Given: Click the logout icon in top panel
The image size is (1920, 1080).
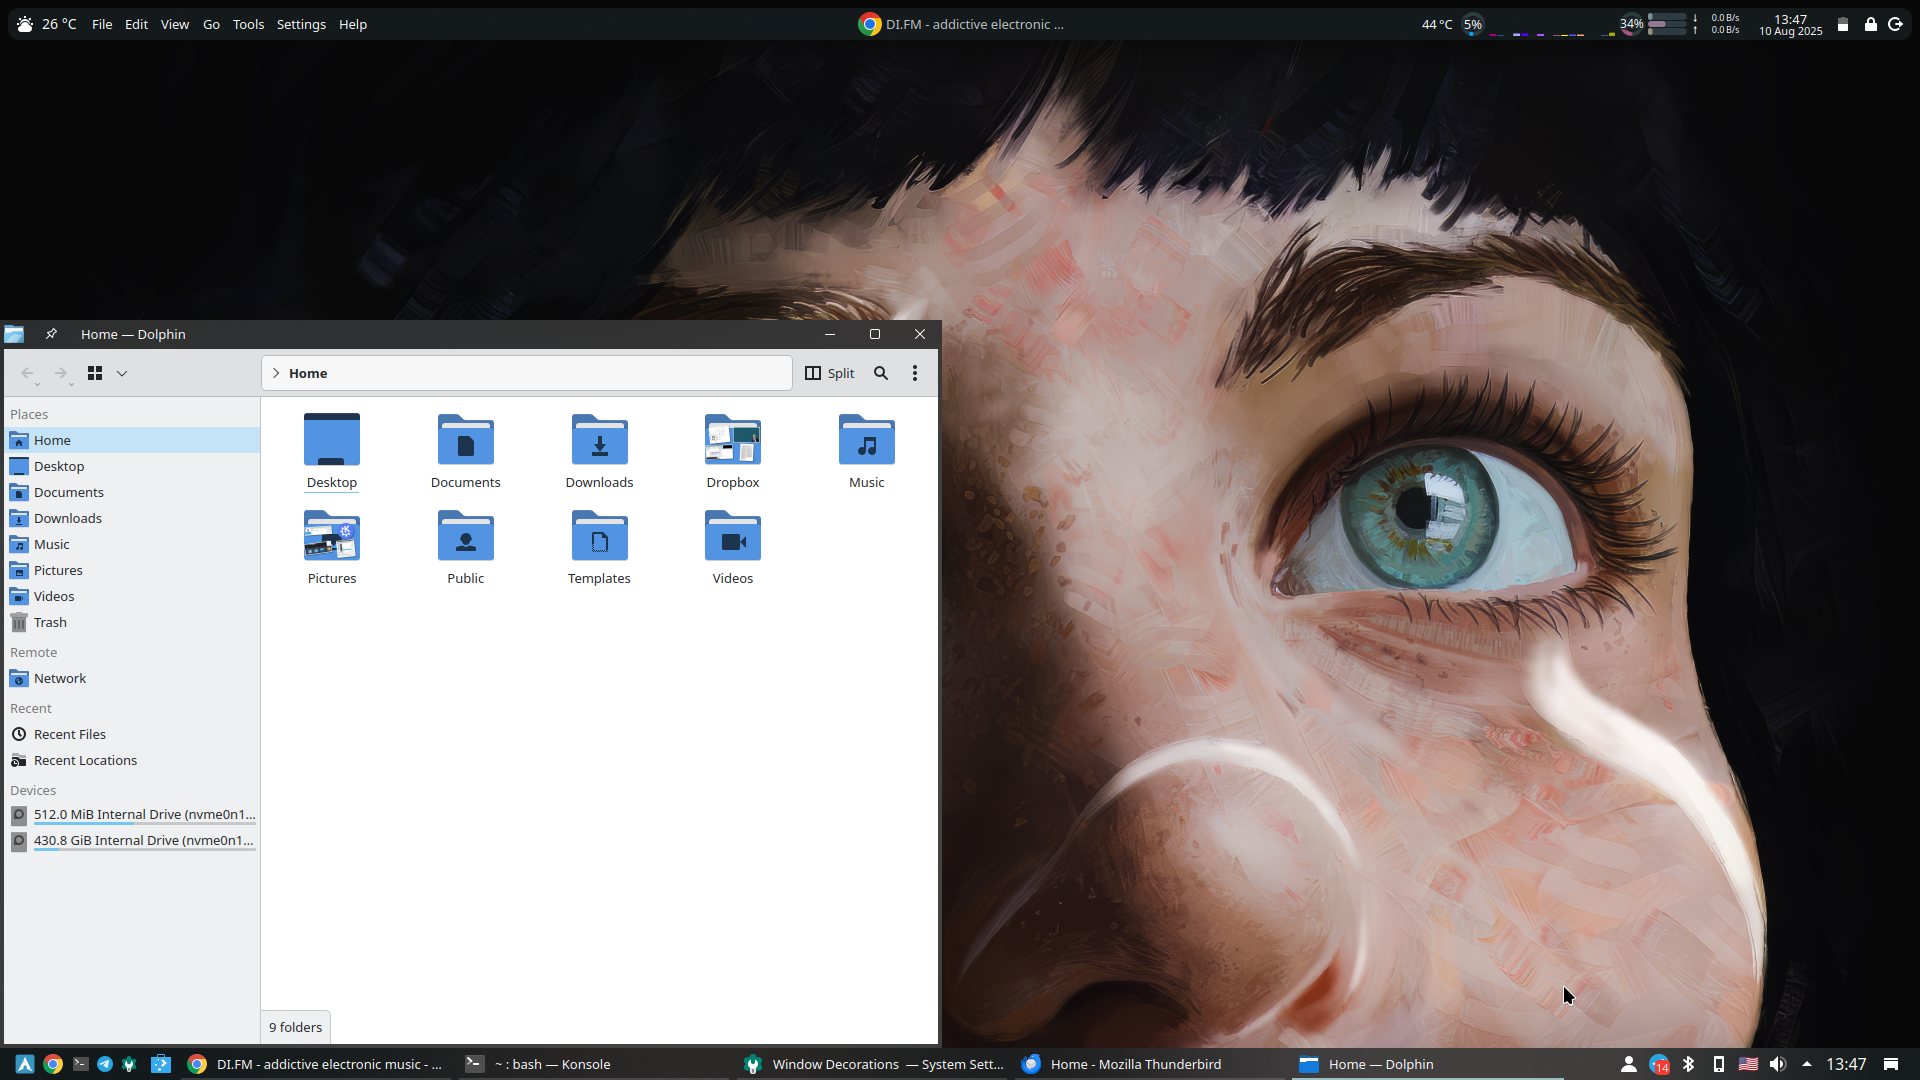Looking at the screenshot, I should click(x=1896, y=24).
